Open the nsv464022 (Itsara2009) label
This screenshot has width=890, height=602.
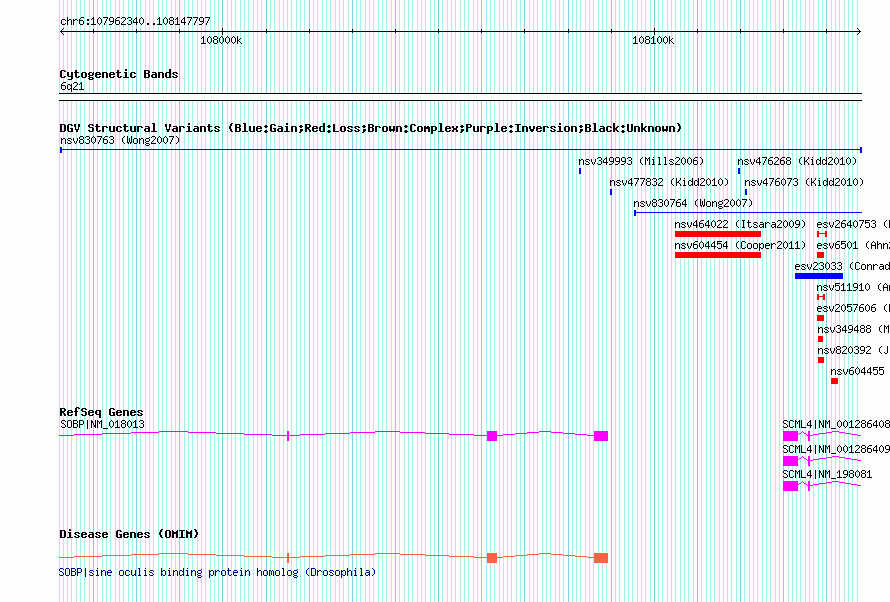[740, 224]
